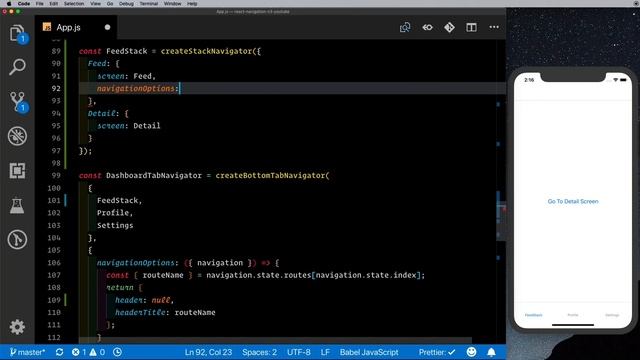Open the Apple menu
The width and height of the screenshot is (640, 360).
click(9, 3)
